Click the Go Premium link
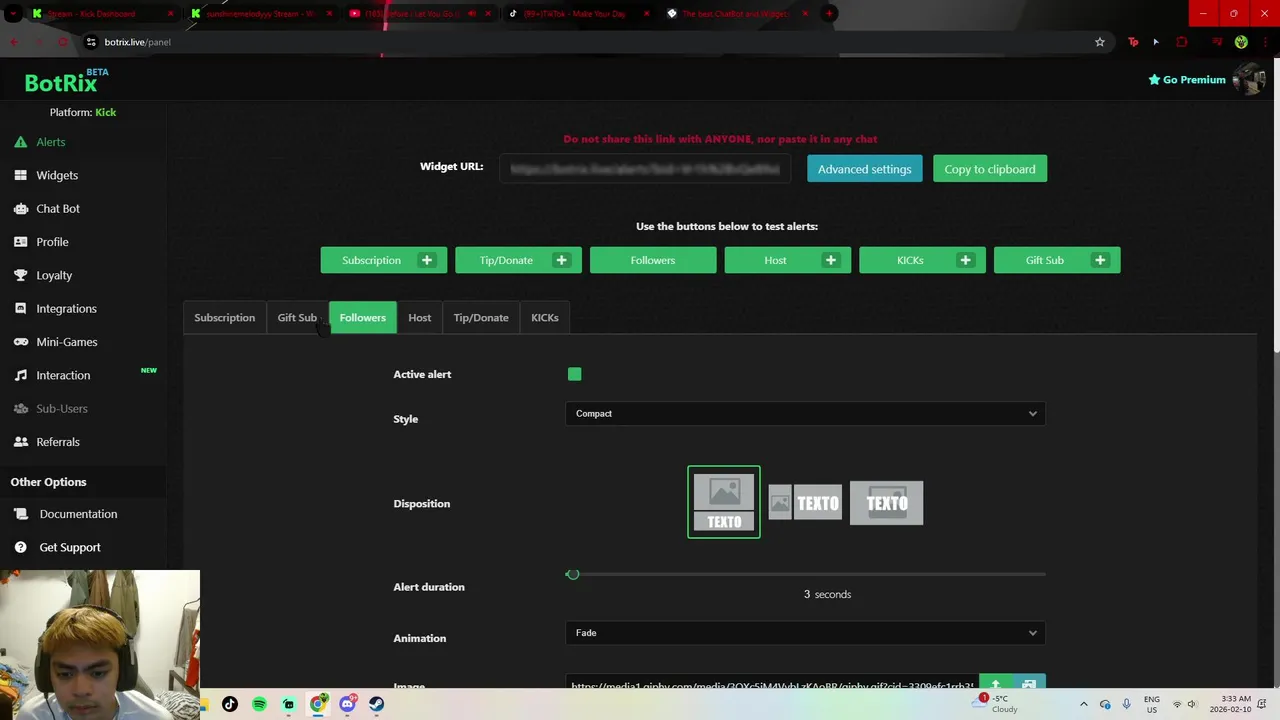 point(1187,80)
